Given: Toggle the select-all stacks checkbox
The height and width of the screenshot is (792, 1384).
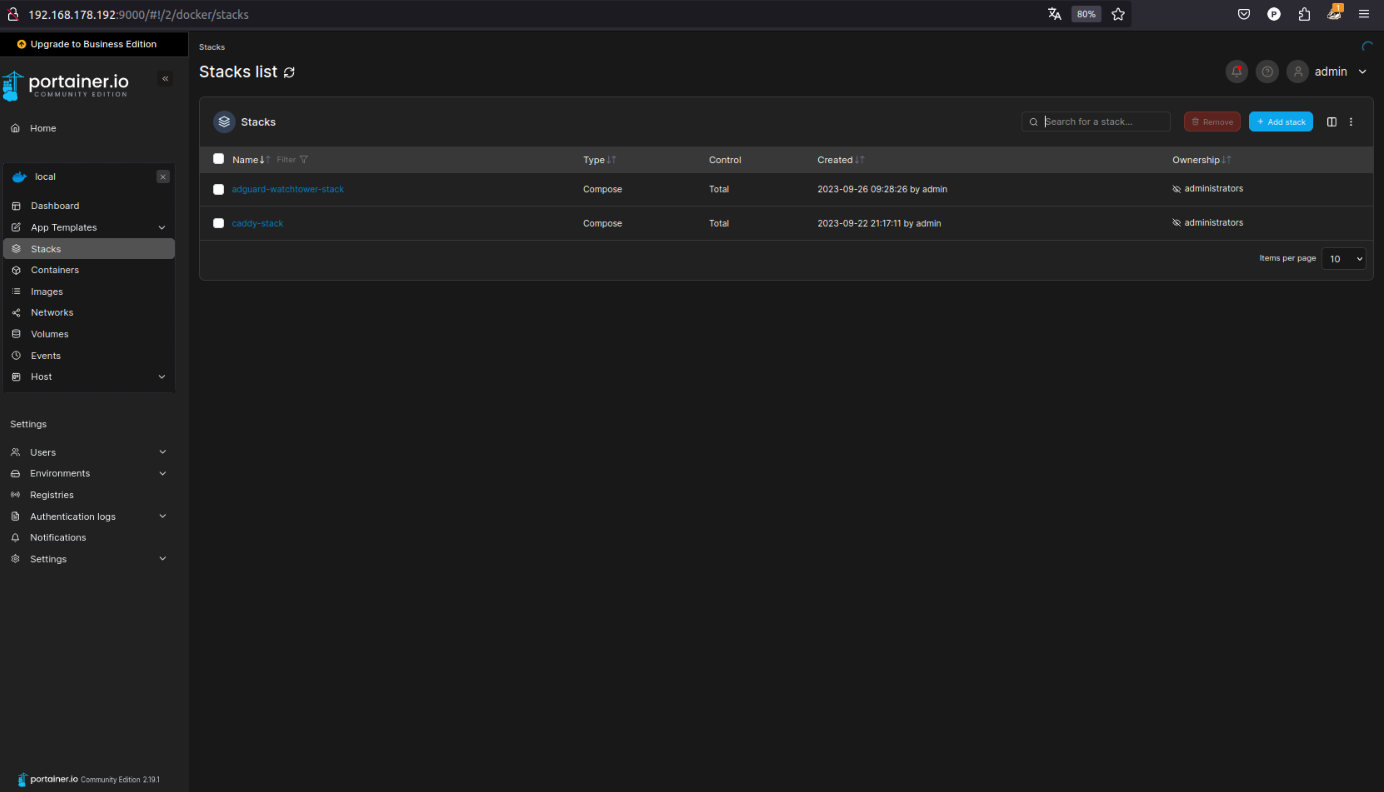Looking at the screenshot, I should (219, 159).
